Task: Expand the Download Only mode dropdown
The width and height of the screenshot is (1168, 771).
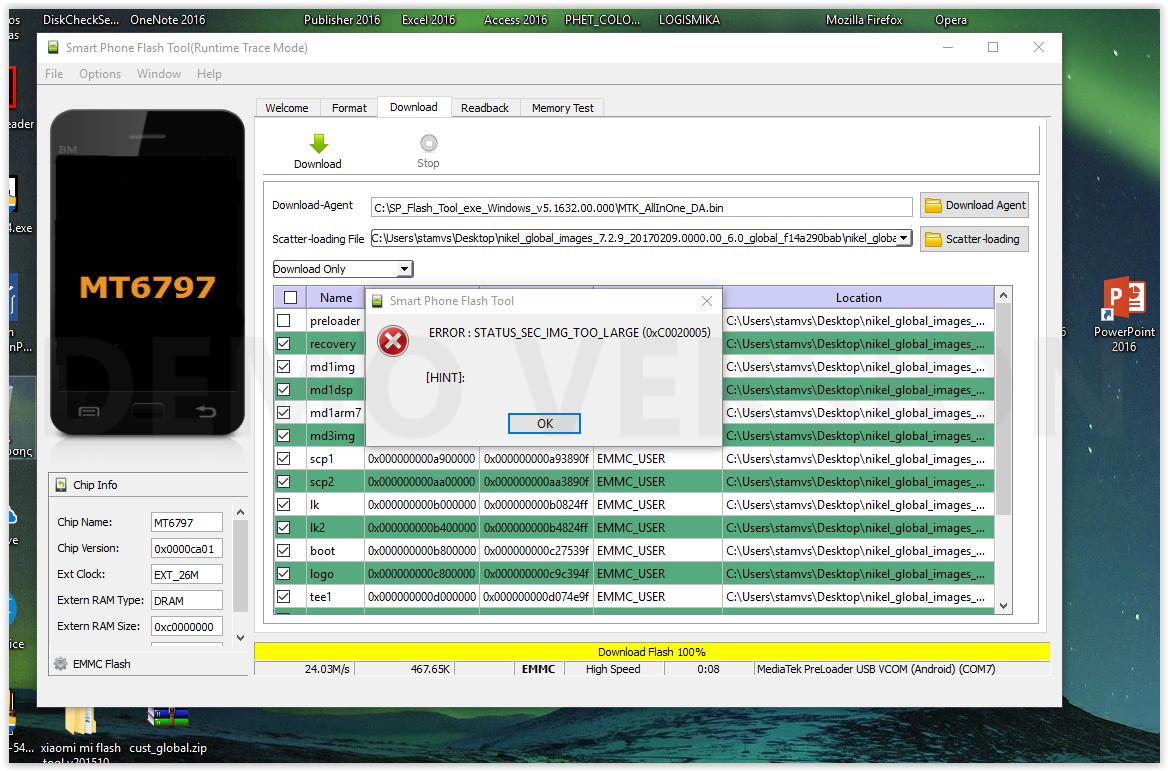Action: (x=404, y=269)
